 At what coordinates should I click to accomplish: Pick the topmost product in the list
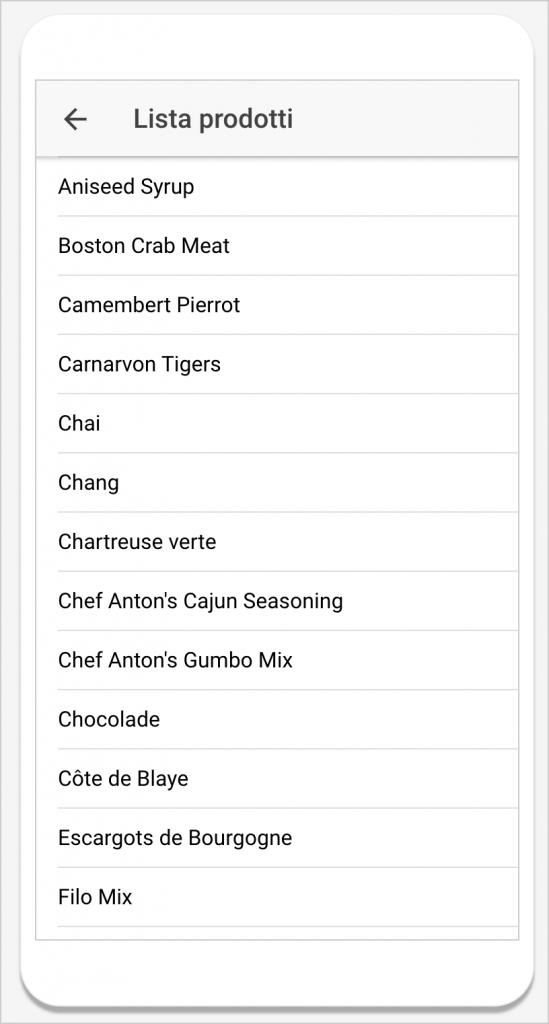277,187
